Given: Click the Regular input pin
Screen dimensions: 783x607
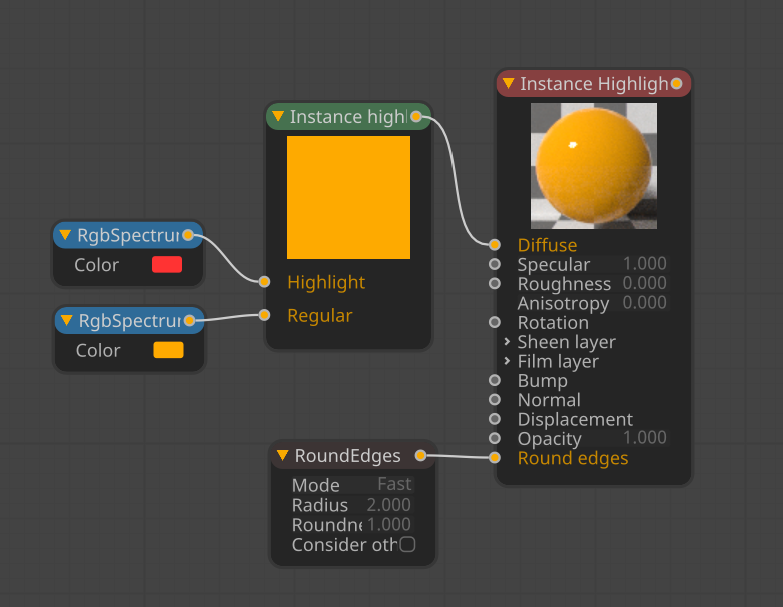Looking at the screenshot, I should coord(264,315).
